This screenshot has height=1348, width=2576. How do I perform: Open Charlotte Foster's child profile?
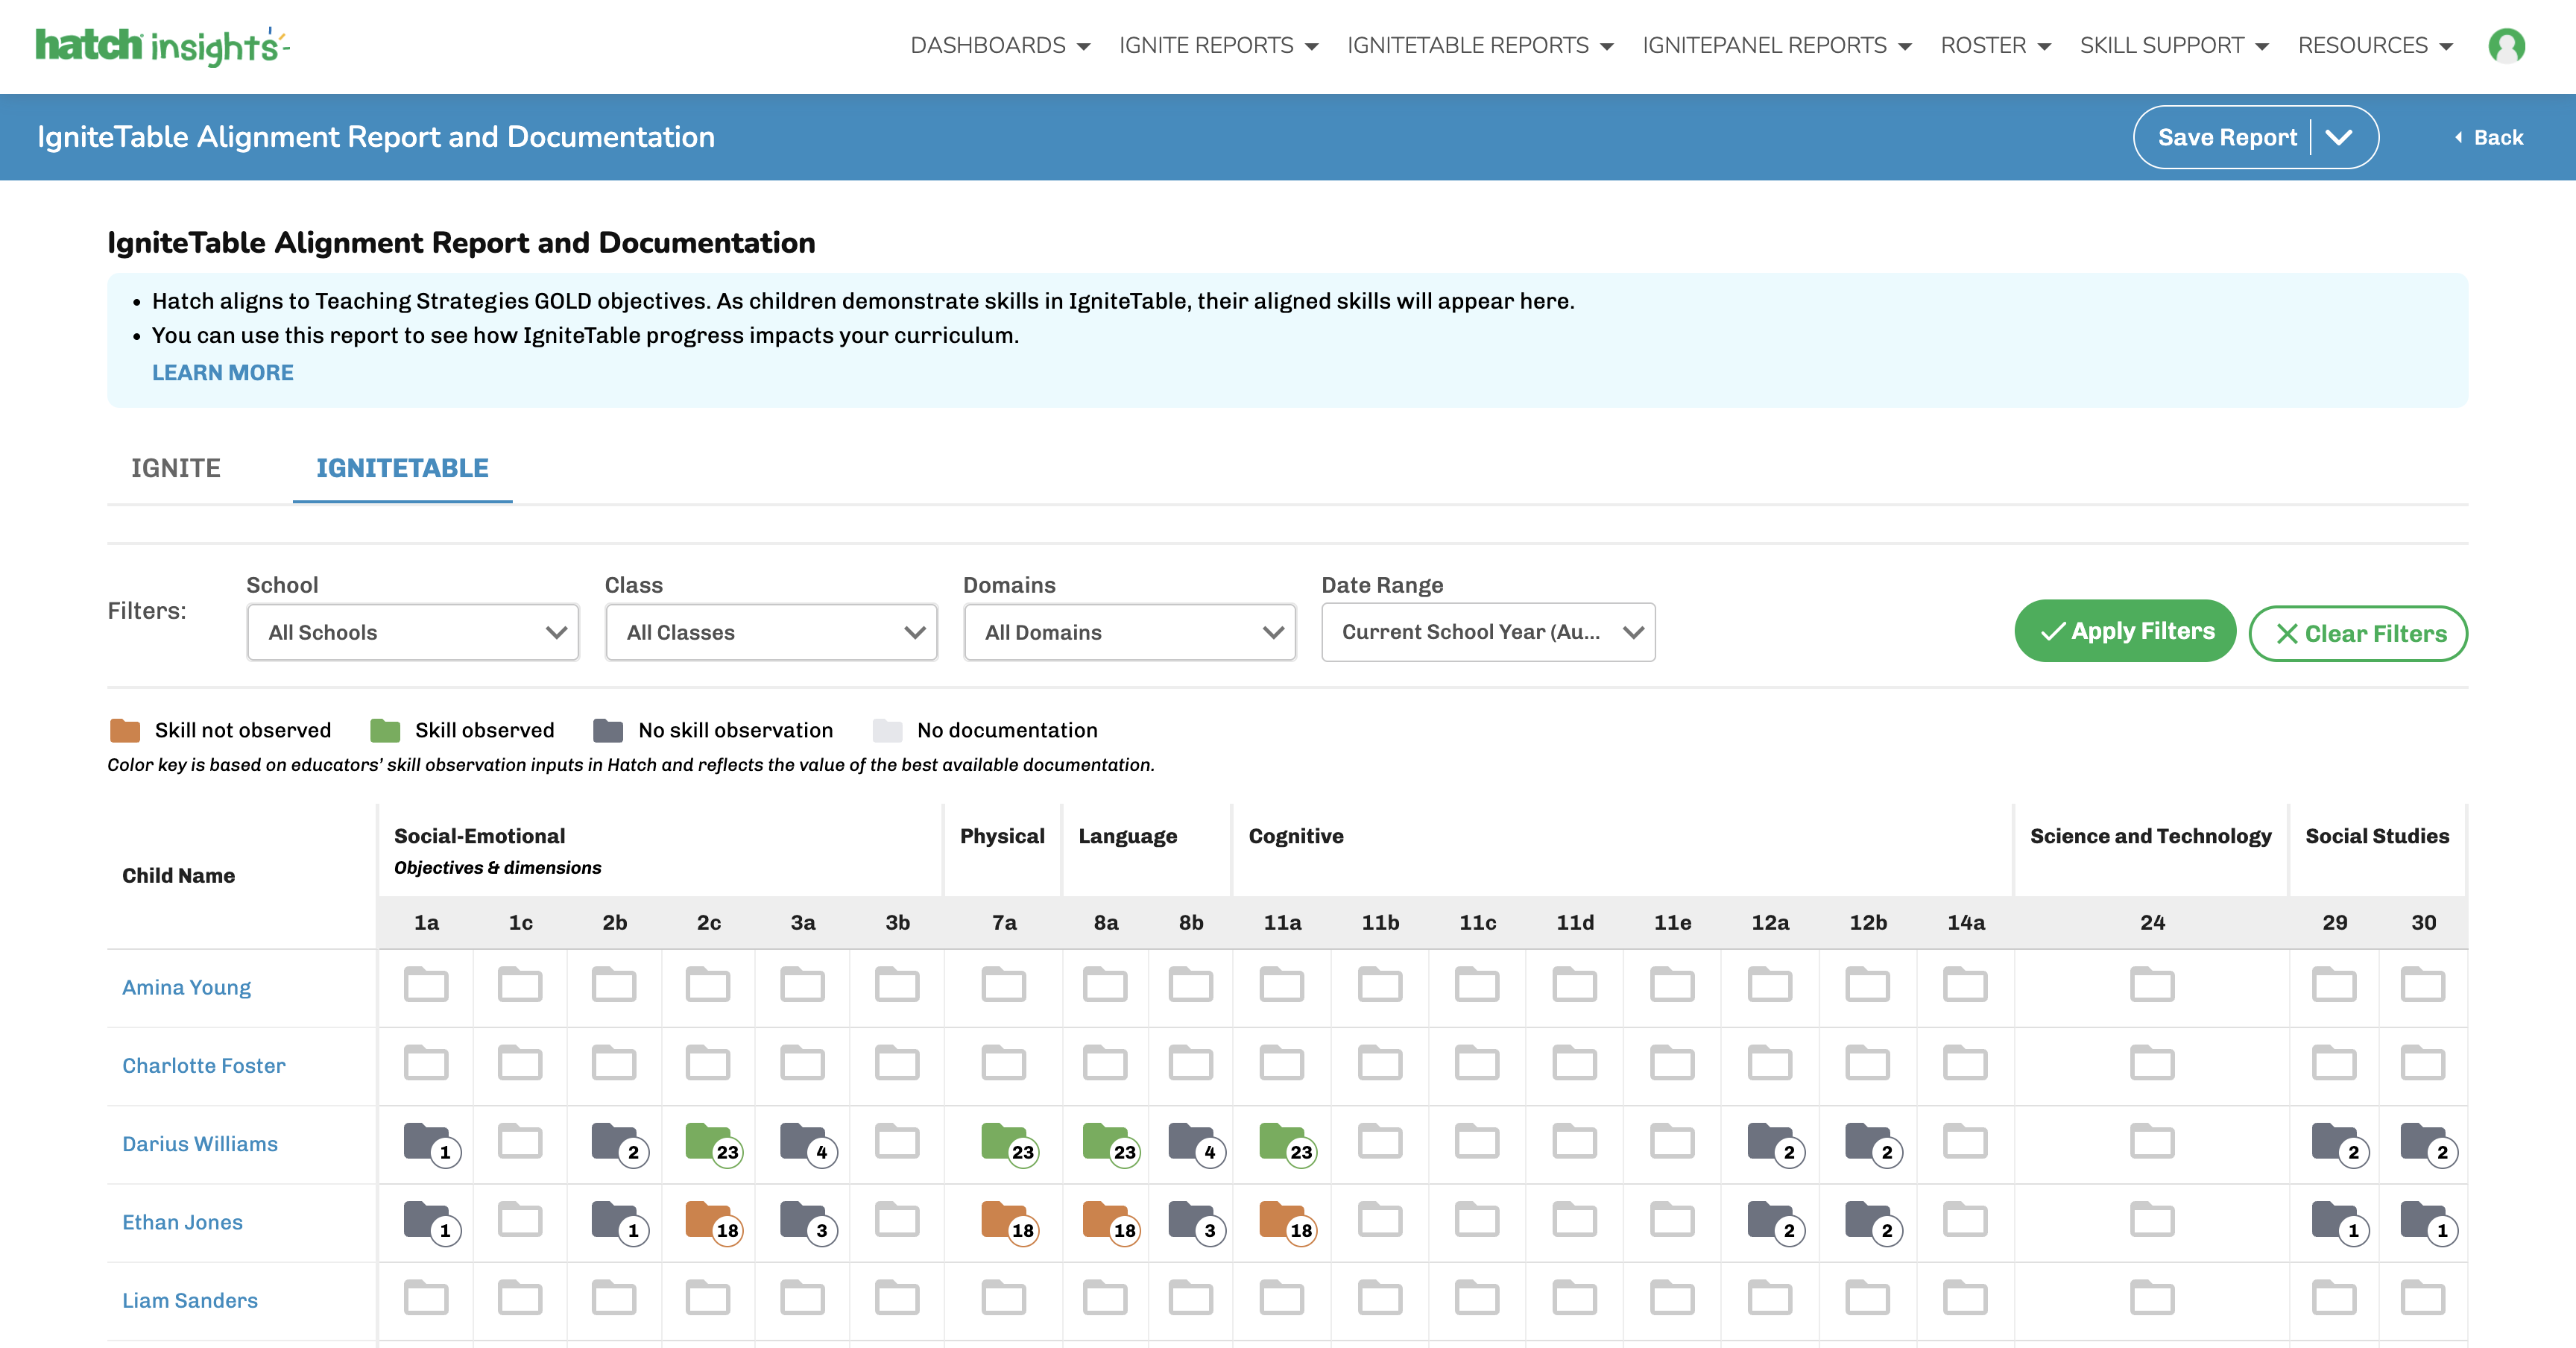click(x=203, y=1065)
